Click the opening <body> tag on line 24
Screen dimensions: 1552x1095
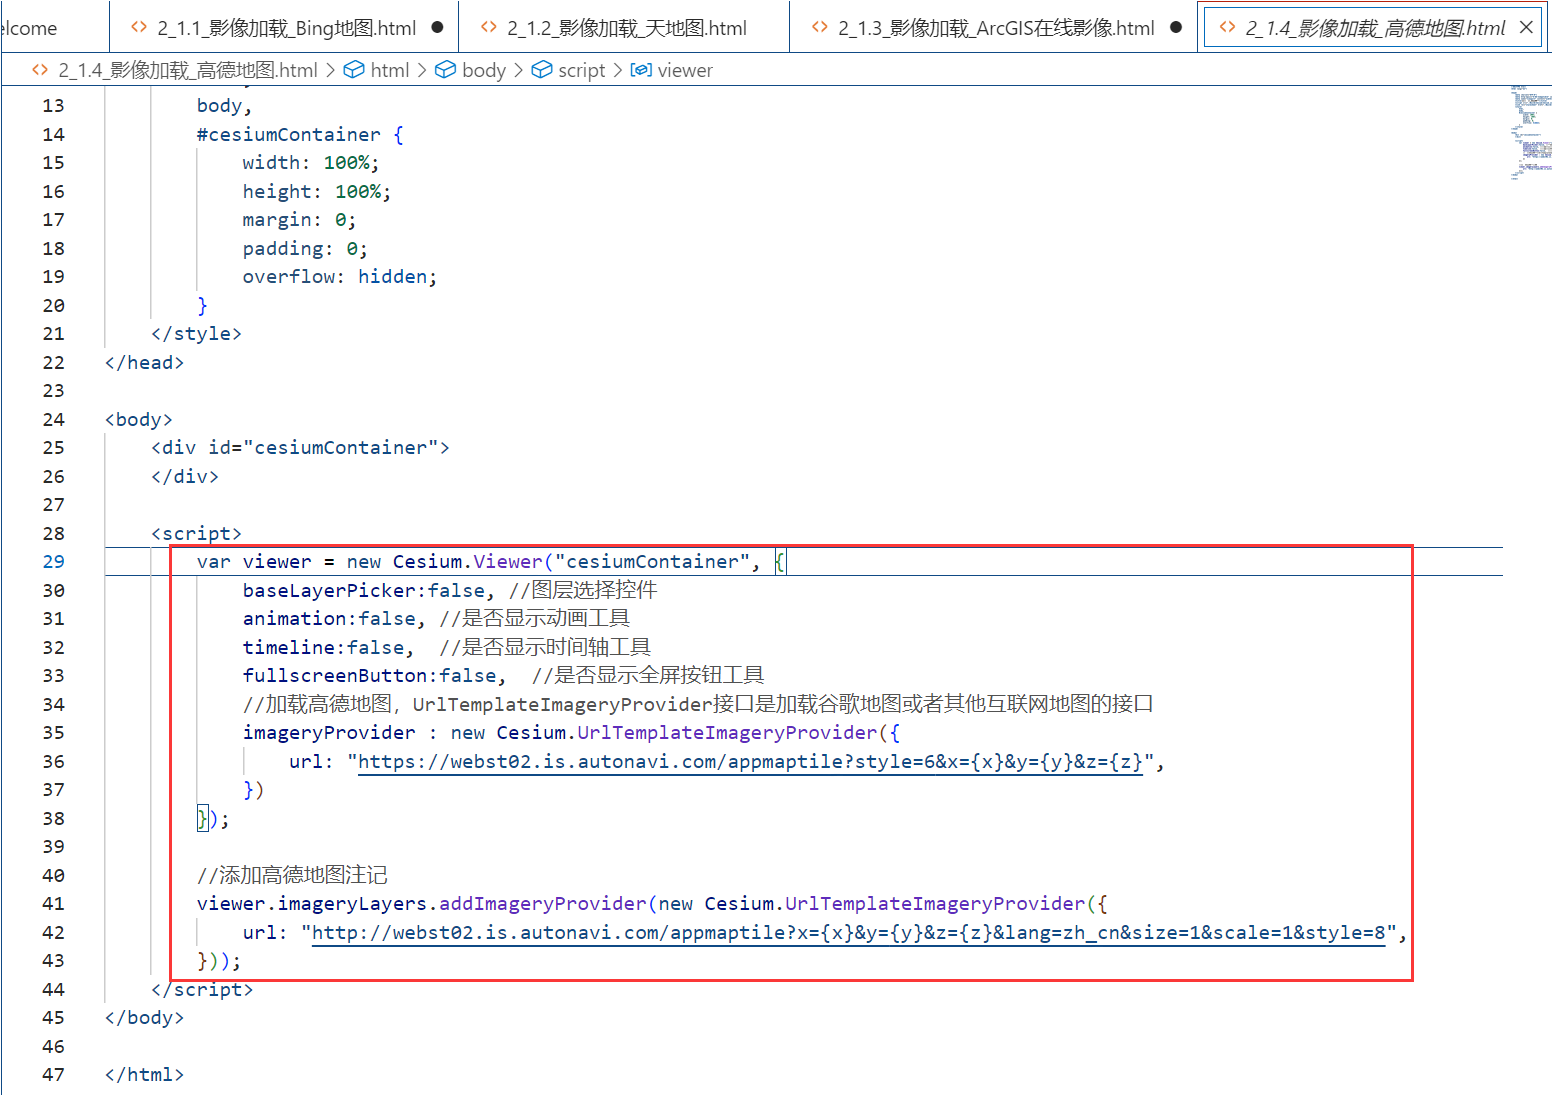click(x=138, y=420)
